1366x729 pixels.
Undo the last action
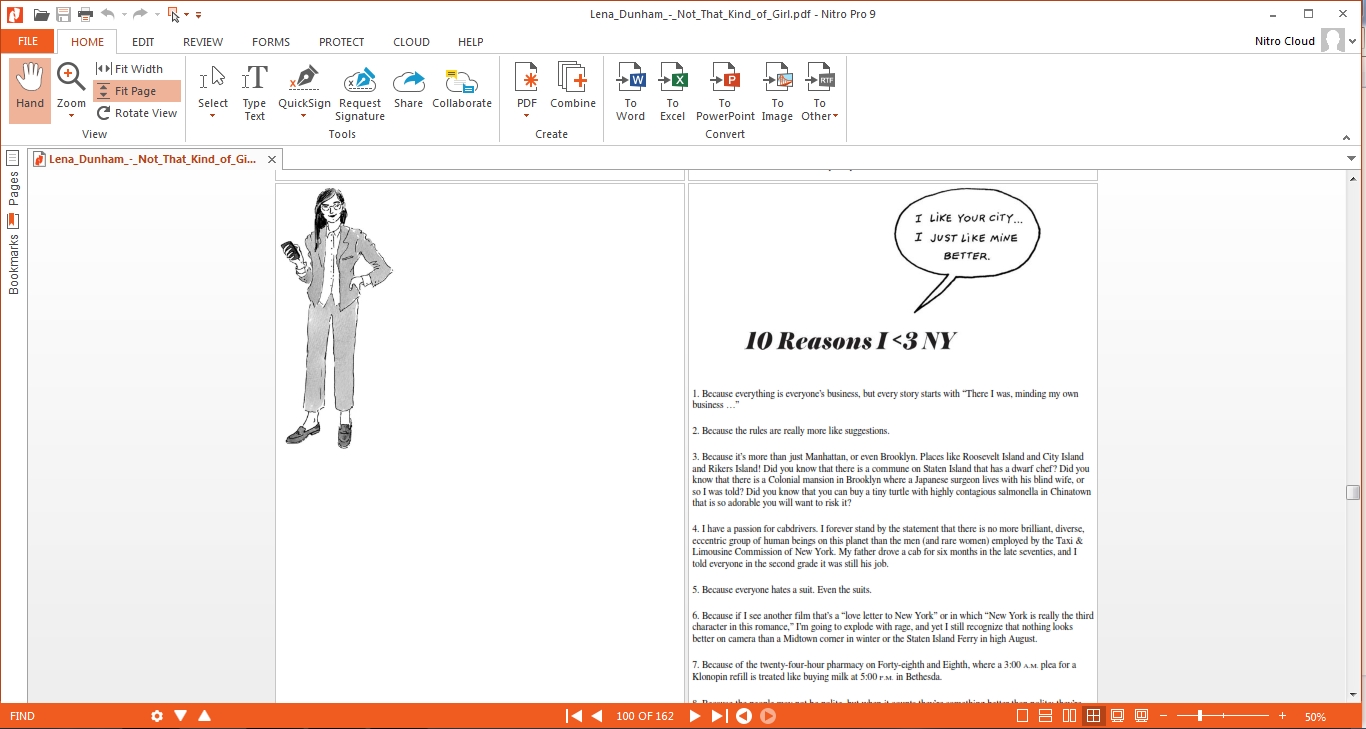[108, 14]
